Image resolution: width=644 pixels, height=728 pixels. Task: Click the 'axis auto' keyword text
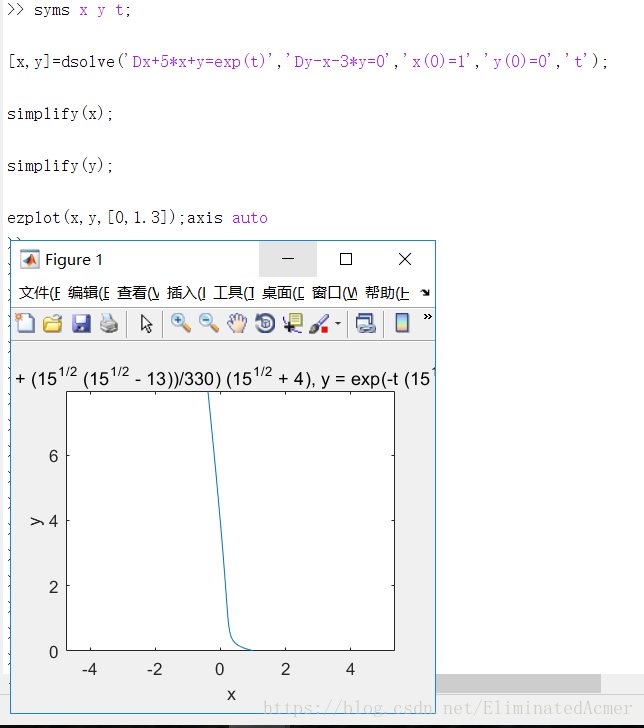point(227,217)
